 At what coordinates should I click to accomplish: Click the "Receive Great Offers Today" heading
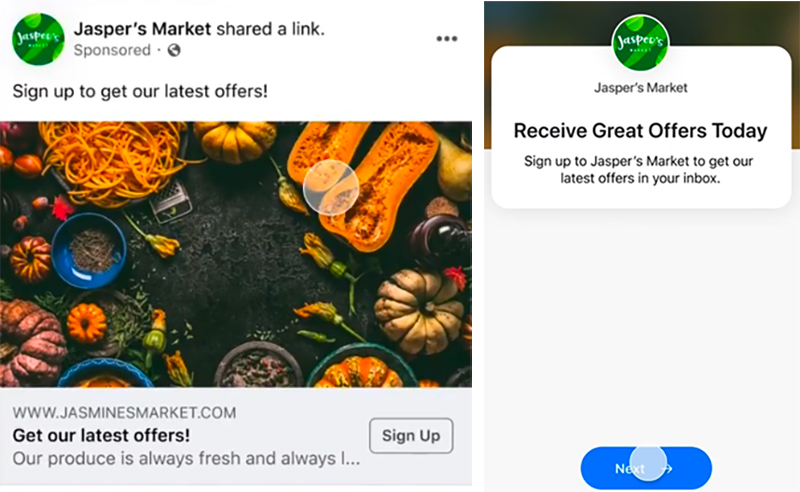click(640, 131)
